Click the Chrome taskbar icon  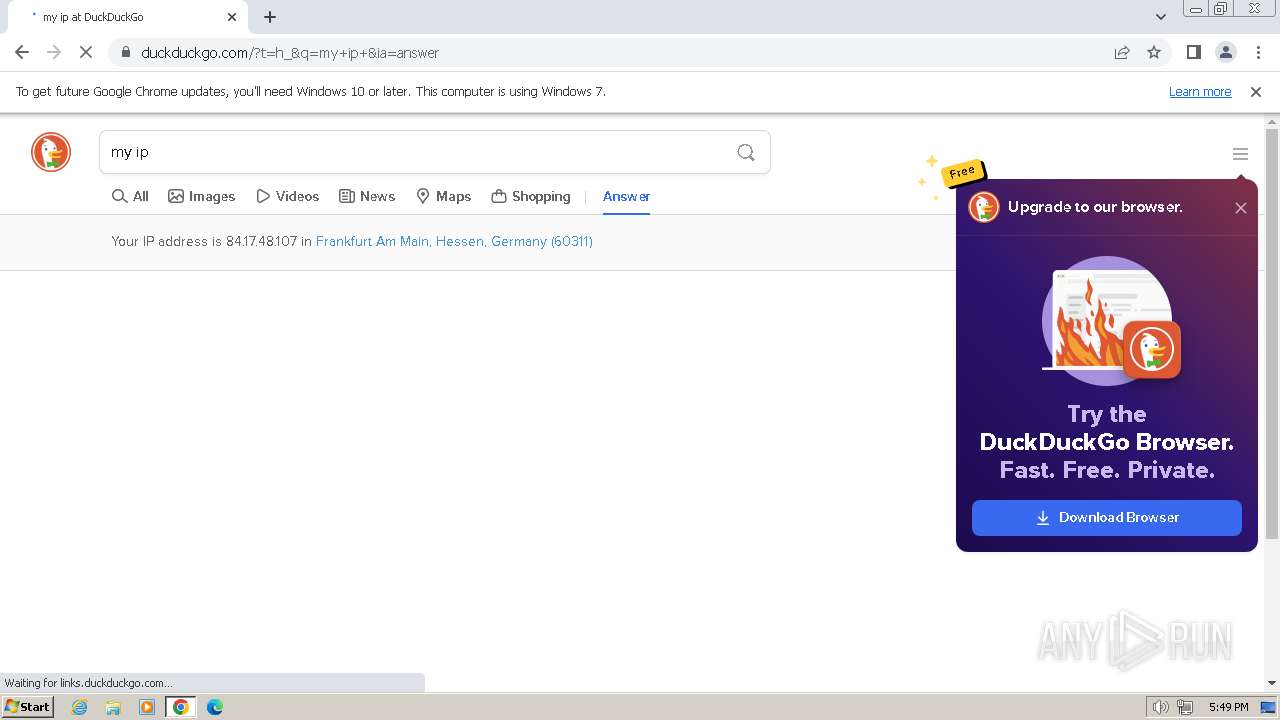point(181,707)
